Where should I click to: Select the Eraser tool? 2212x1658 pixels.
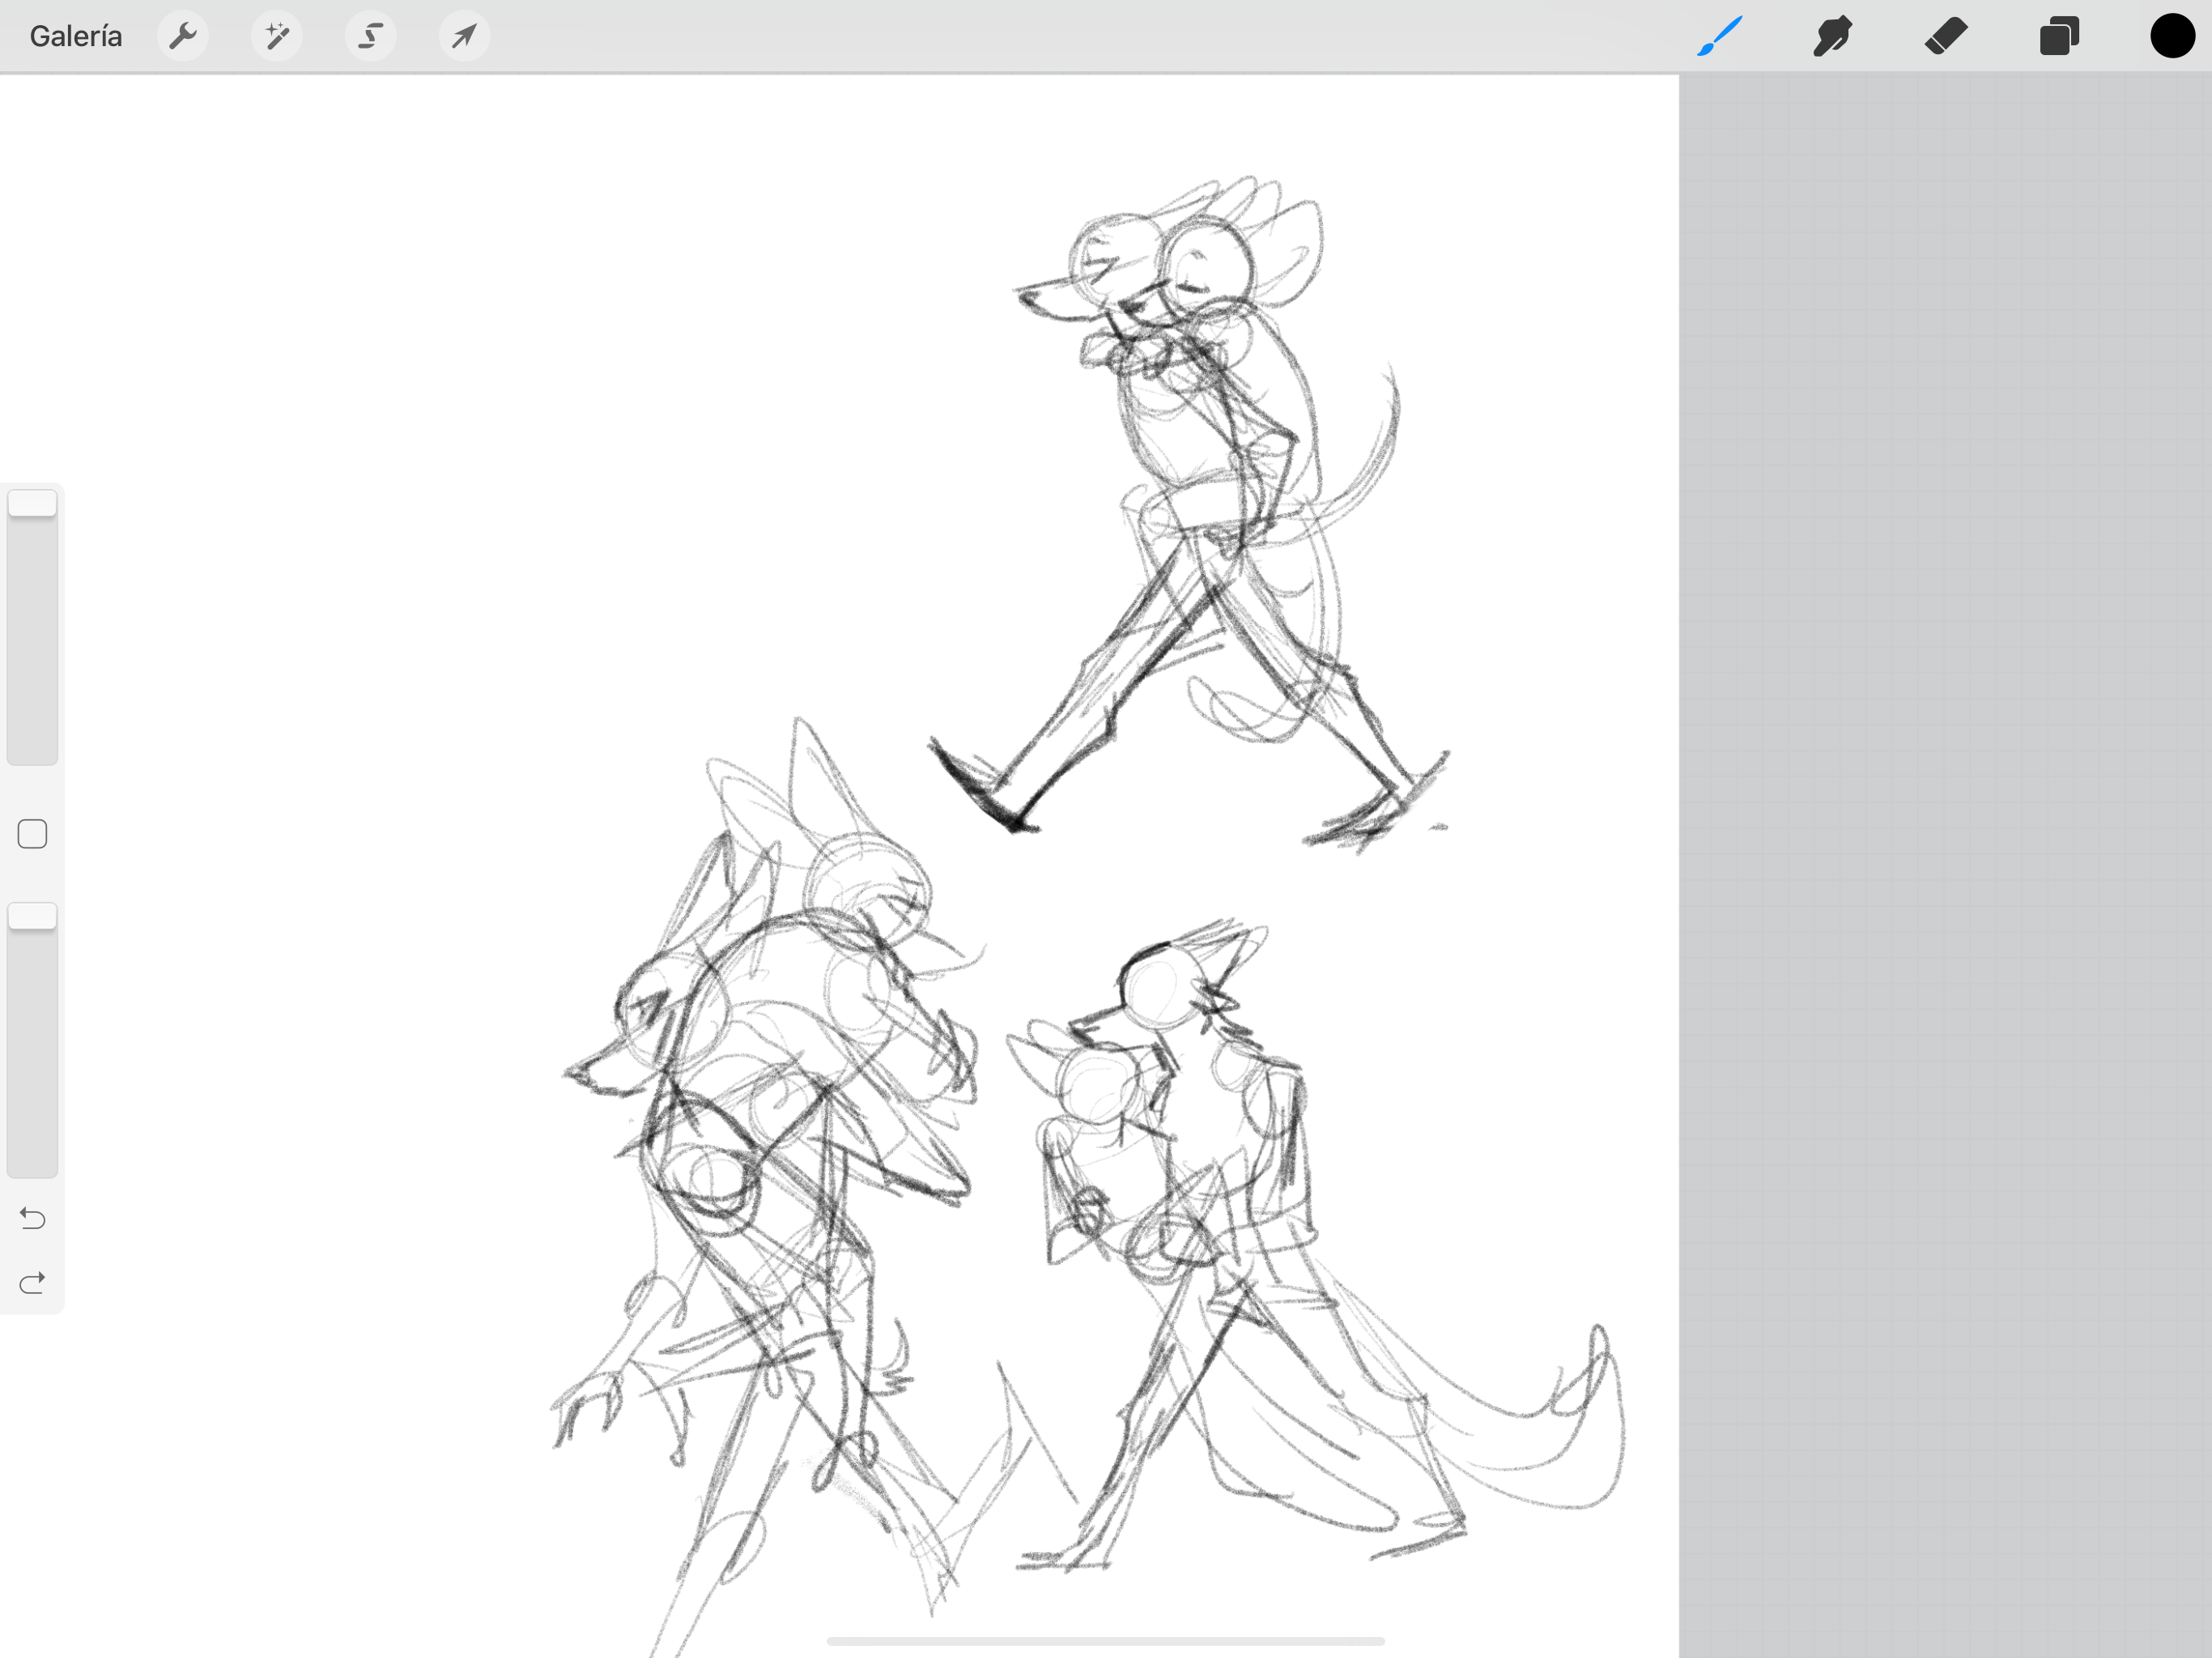pyautogui.click(x=1945, y=37)
